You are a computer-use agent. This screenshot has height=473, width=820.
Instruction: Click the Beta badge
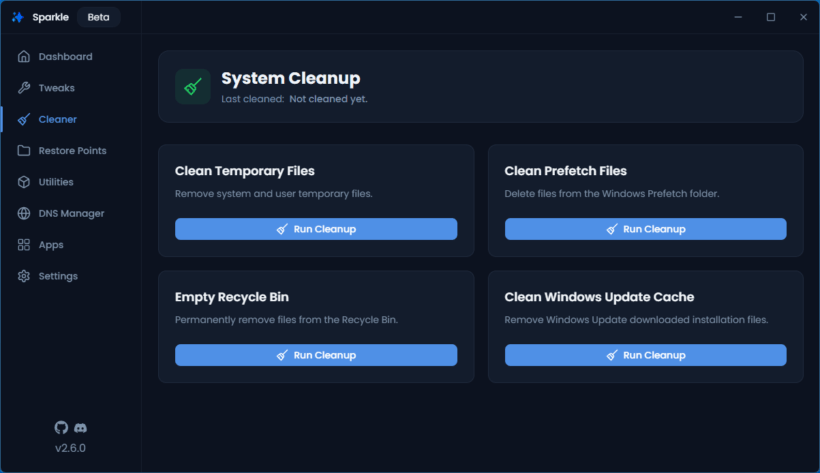click(x=98, y=17)
